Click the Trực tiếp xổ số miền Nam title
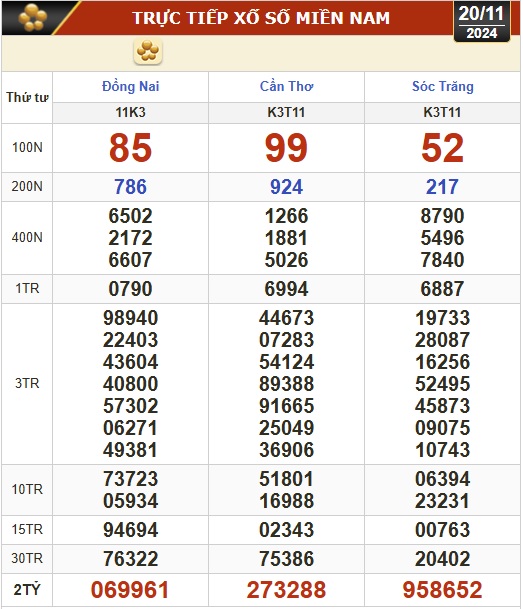Viewport: 523px width, 609px height. 261,18
